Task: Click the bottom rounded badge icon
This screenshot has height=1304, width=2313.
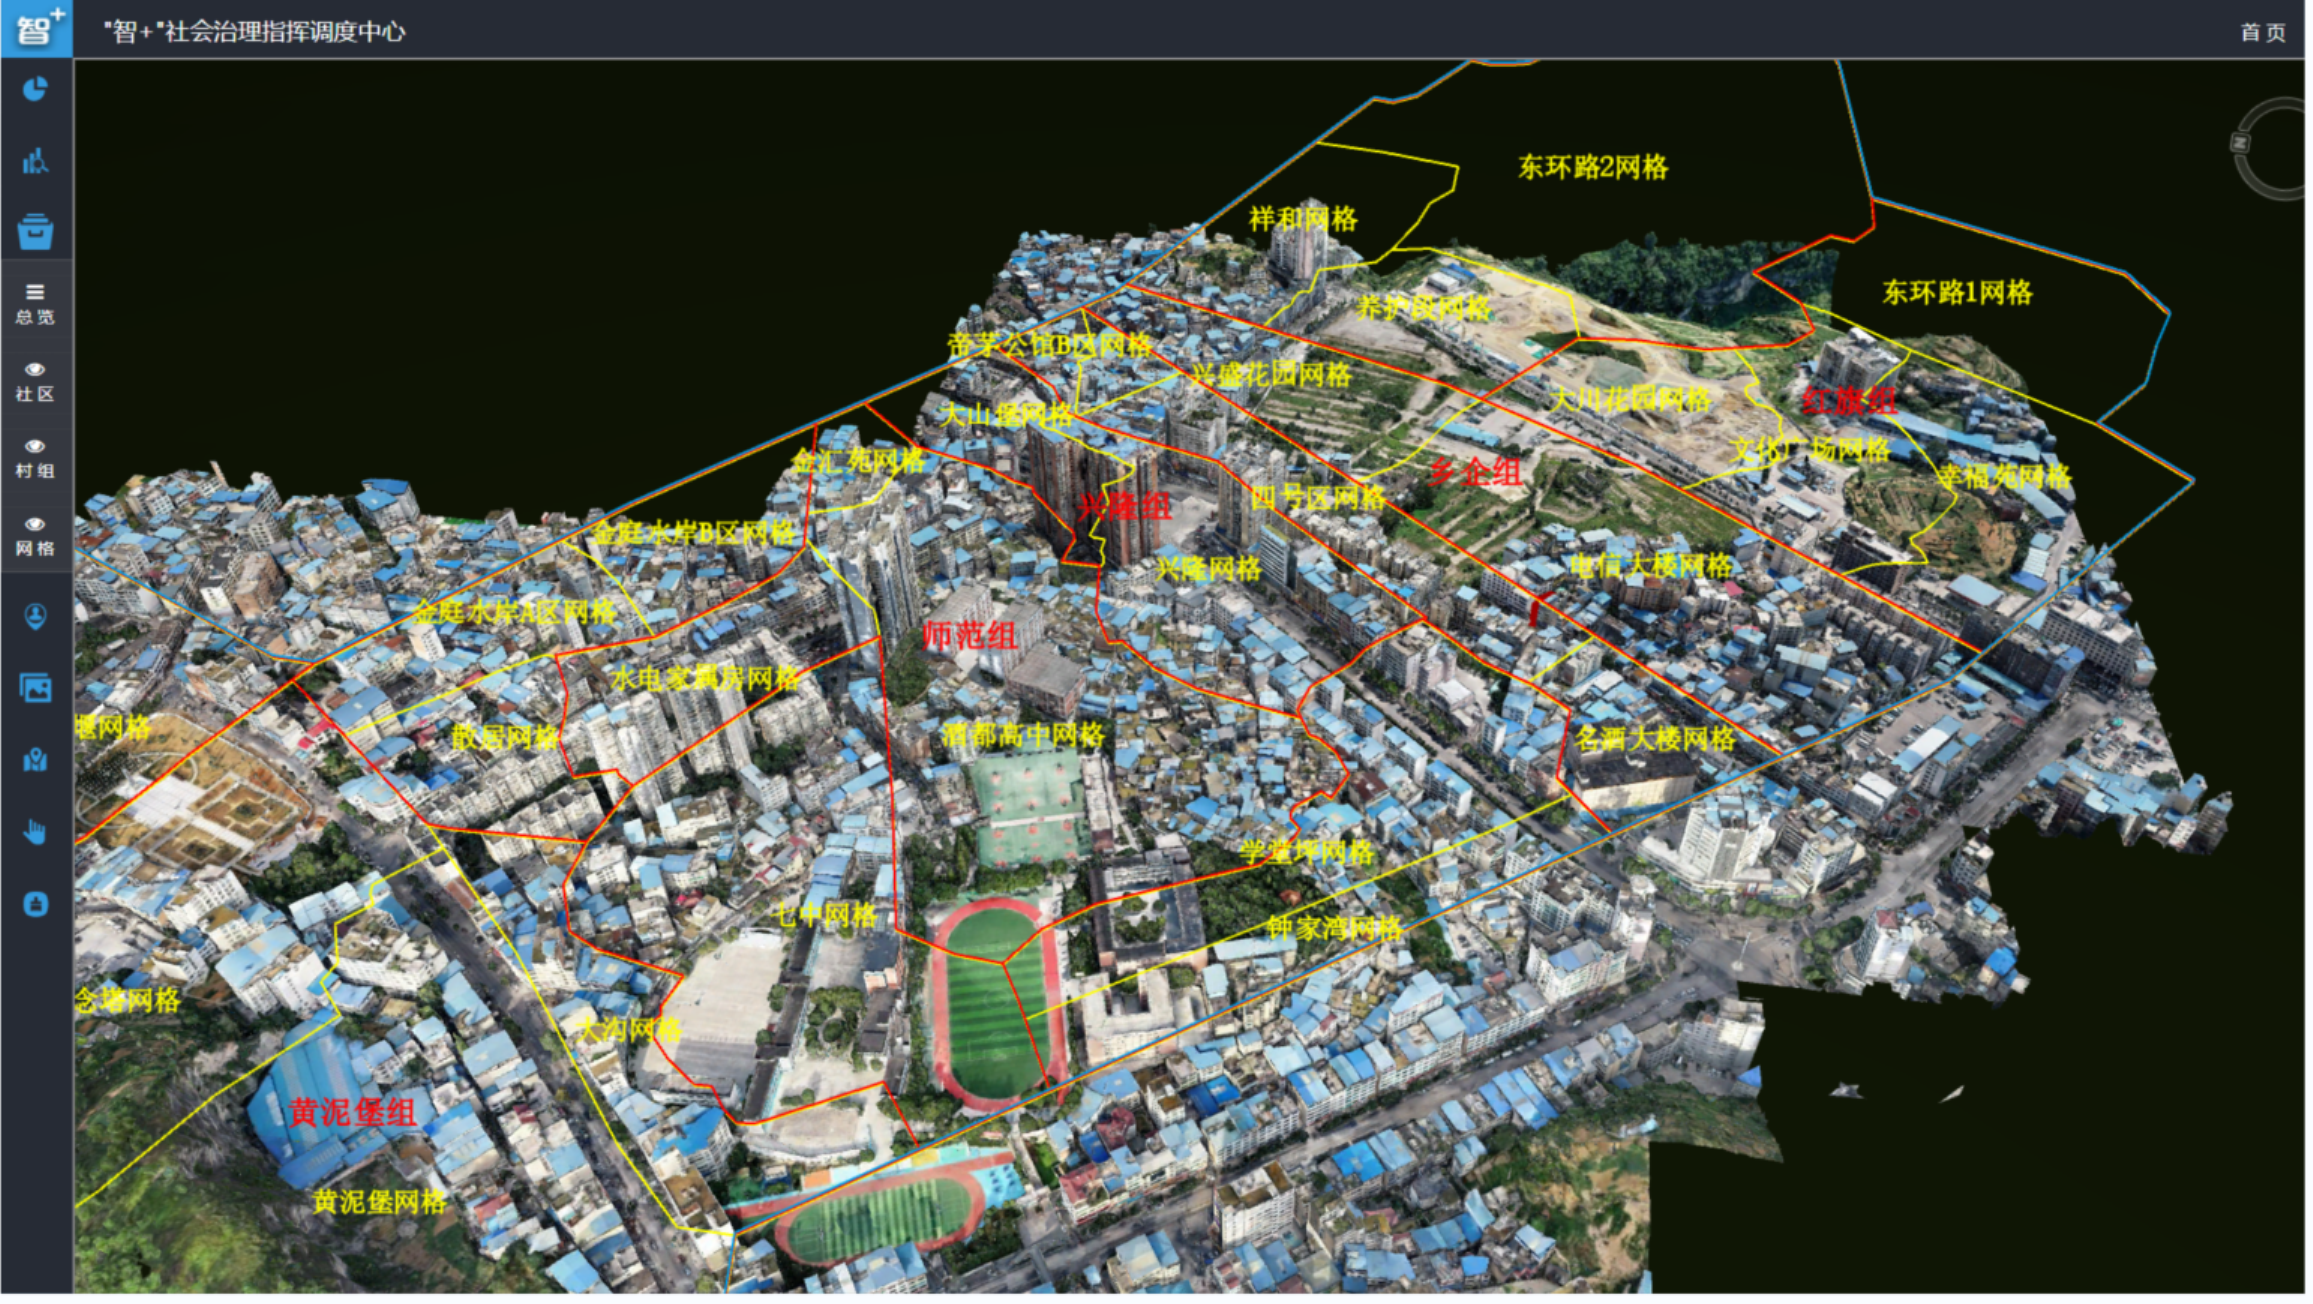Action: [35, 906]
